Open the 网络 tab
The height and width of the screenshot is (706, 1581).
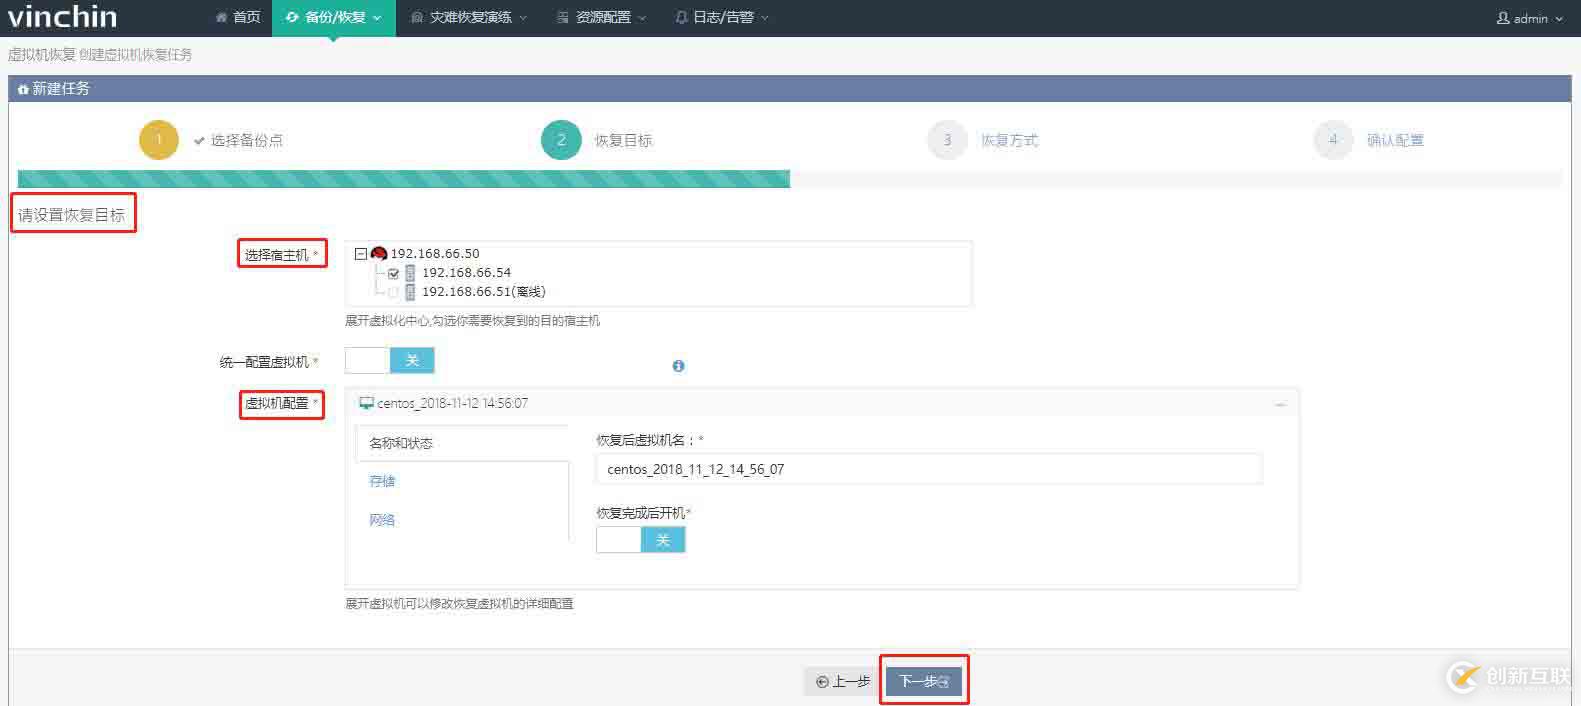point(382,520)
